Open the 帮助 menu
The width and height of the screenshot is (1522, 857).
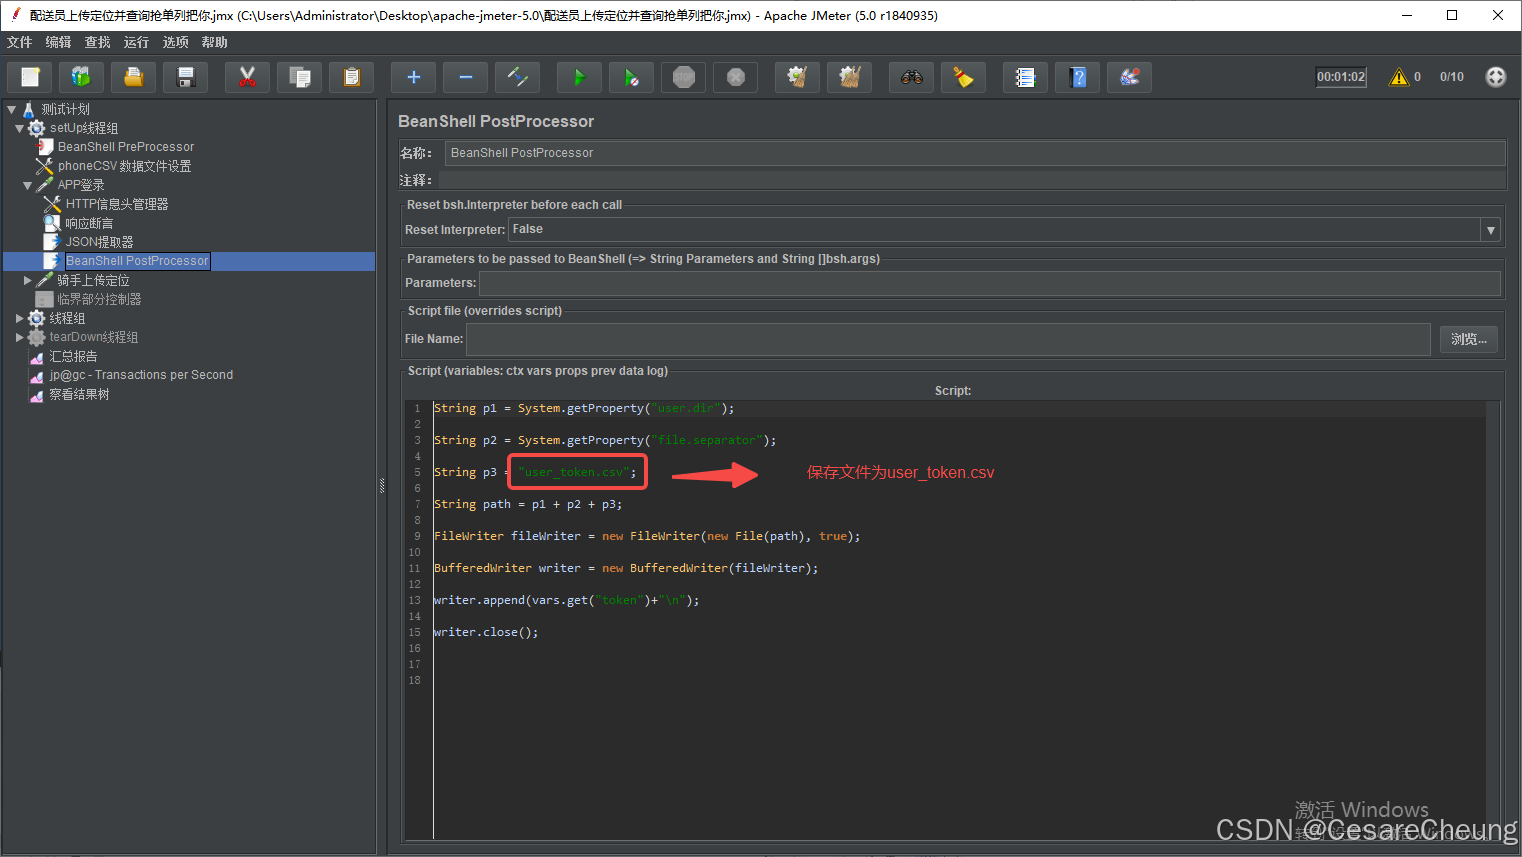pyautogui.click(x=215, y=42)
